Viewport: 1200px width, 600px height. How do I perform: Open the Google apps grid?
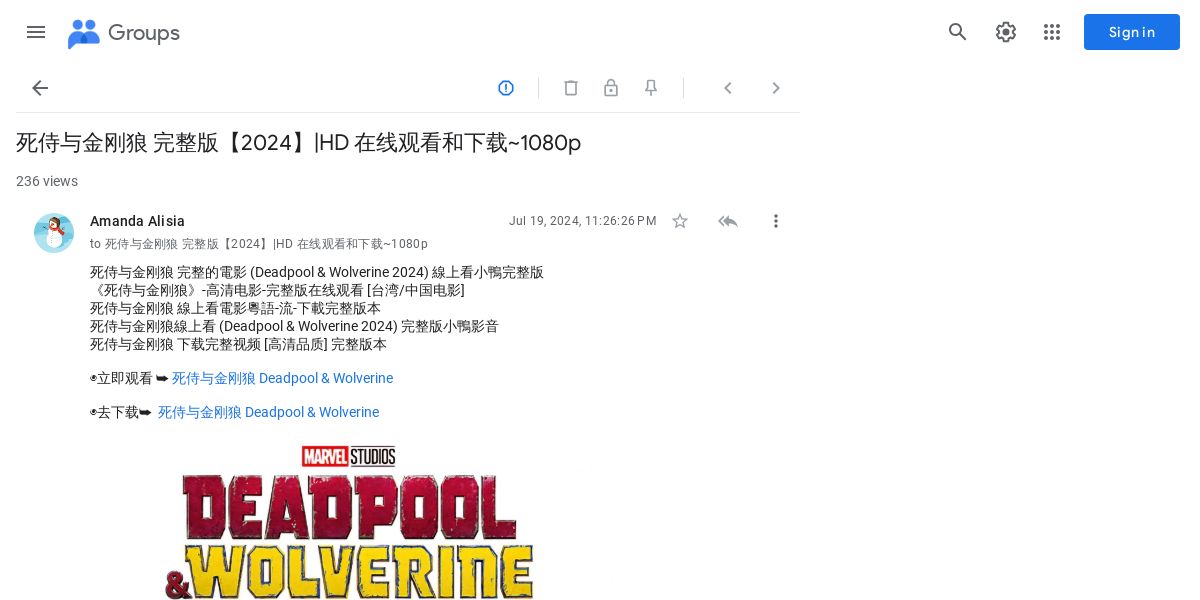pos(1052,32)
